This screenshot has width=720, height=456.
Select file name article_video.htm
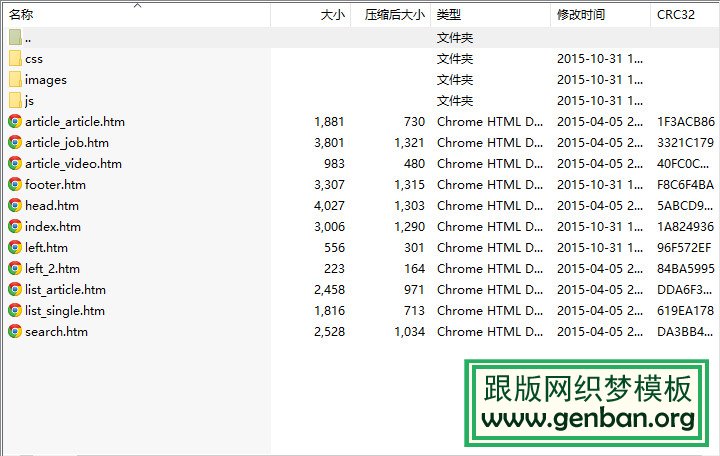pyautogui.click(x=73, y=164)
